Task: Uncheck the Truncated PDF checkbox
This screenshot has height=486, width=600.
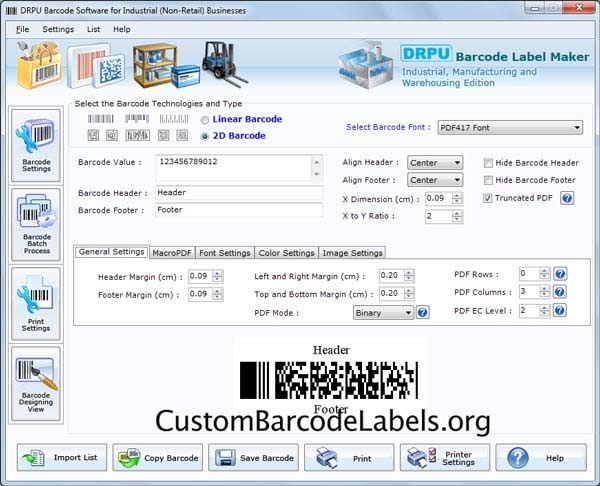Action: tap(488, 198)
